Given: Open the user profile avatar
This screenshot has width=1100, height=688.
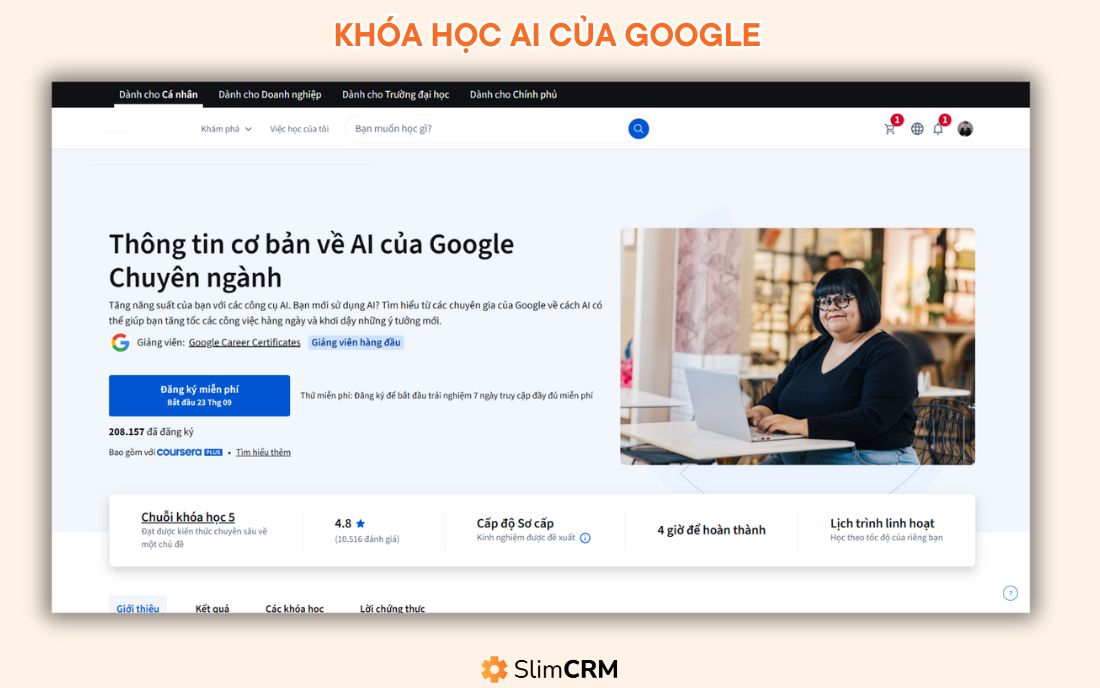Looking at the screenshot, I should pos(965,129).
